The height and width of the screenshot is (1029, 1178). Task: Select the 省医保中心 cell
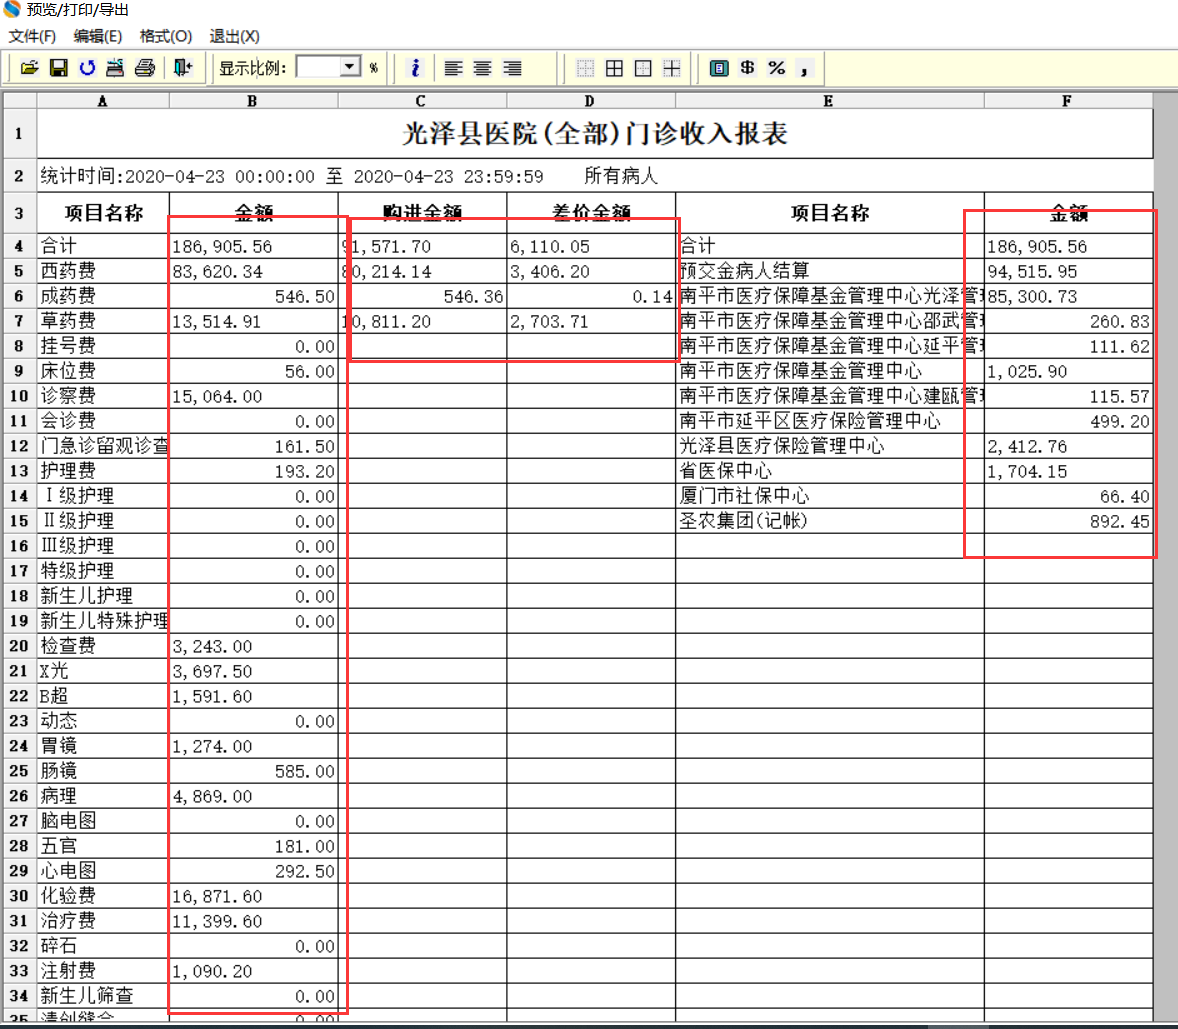pyautogui.click(x=829, y=471)
